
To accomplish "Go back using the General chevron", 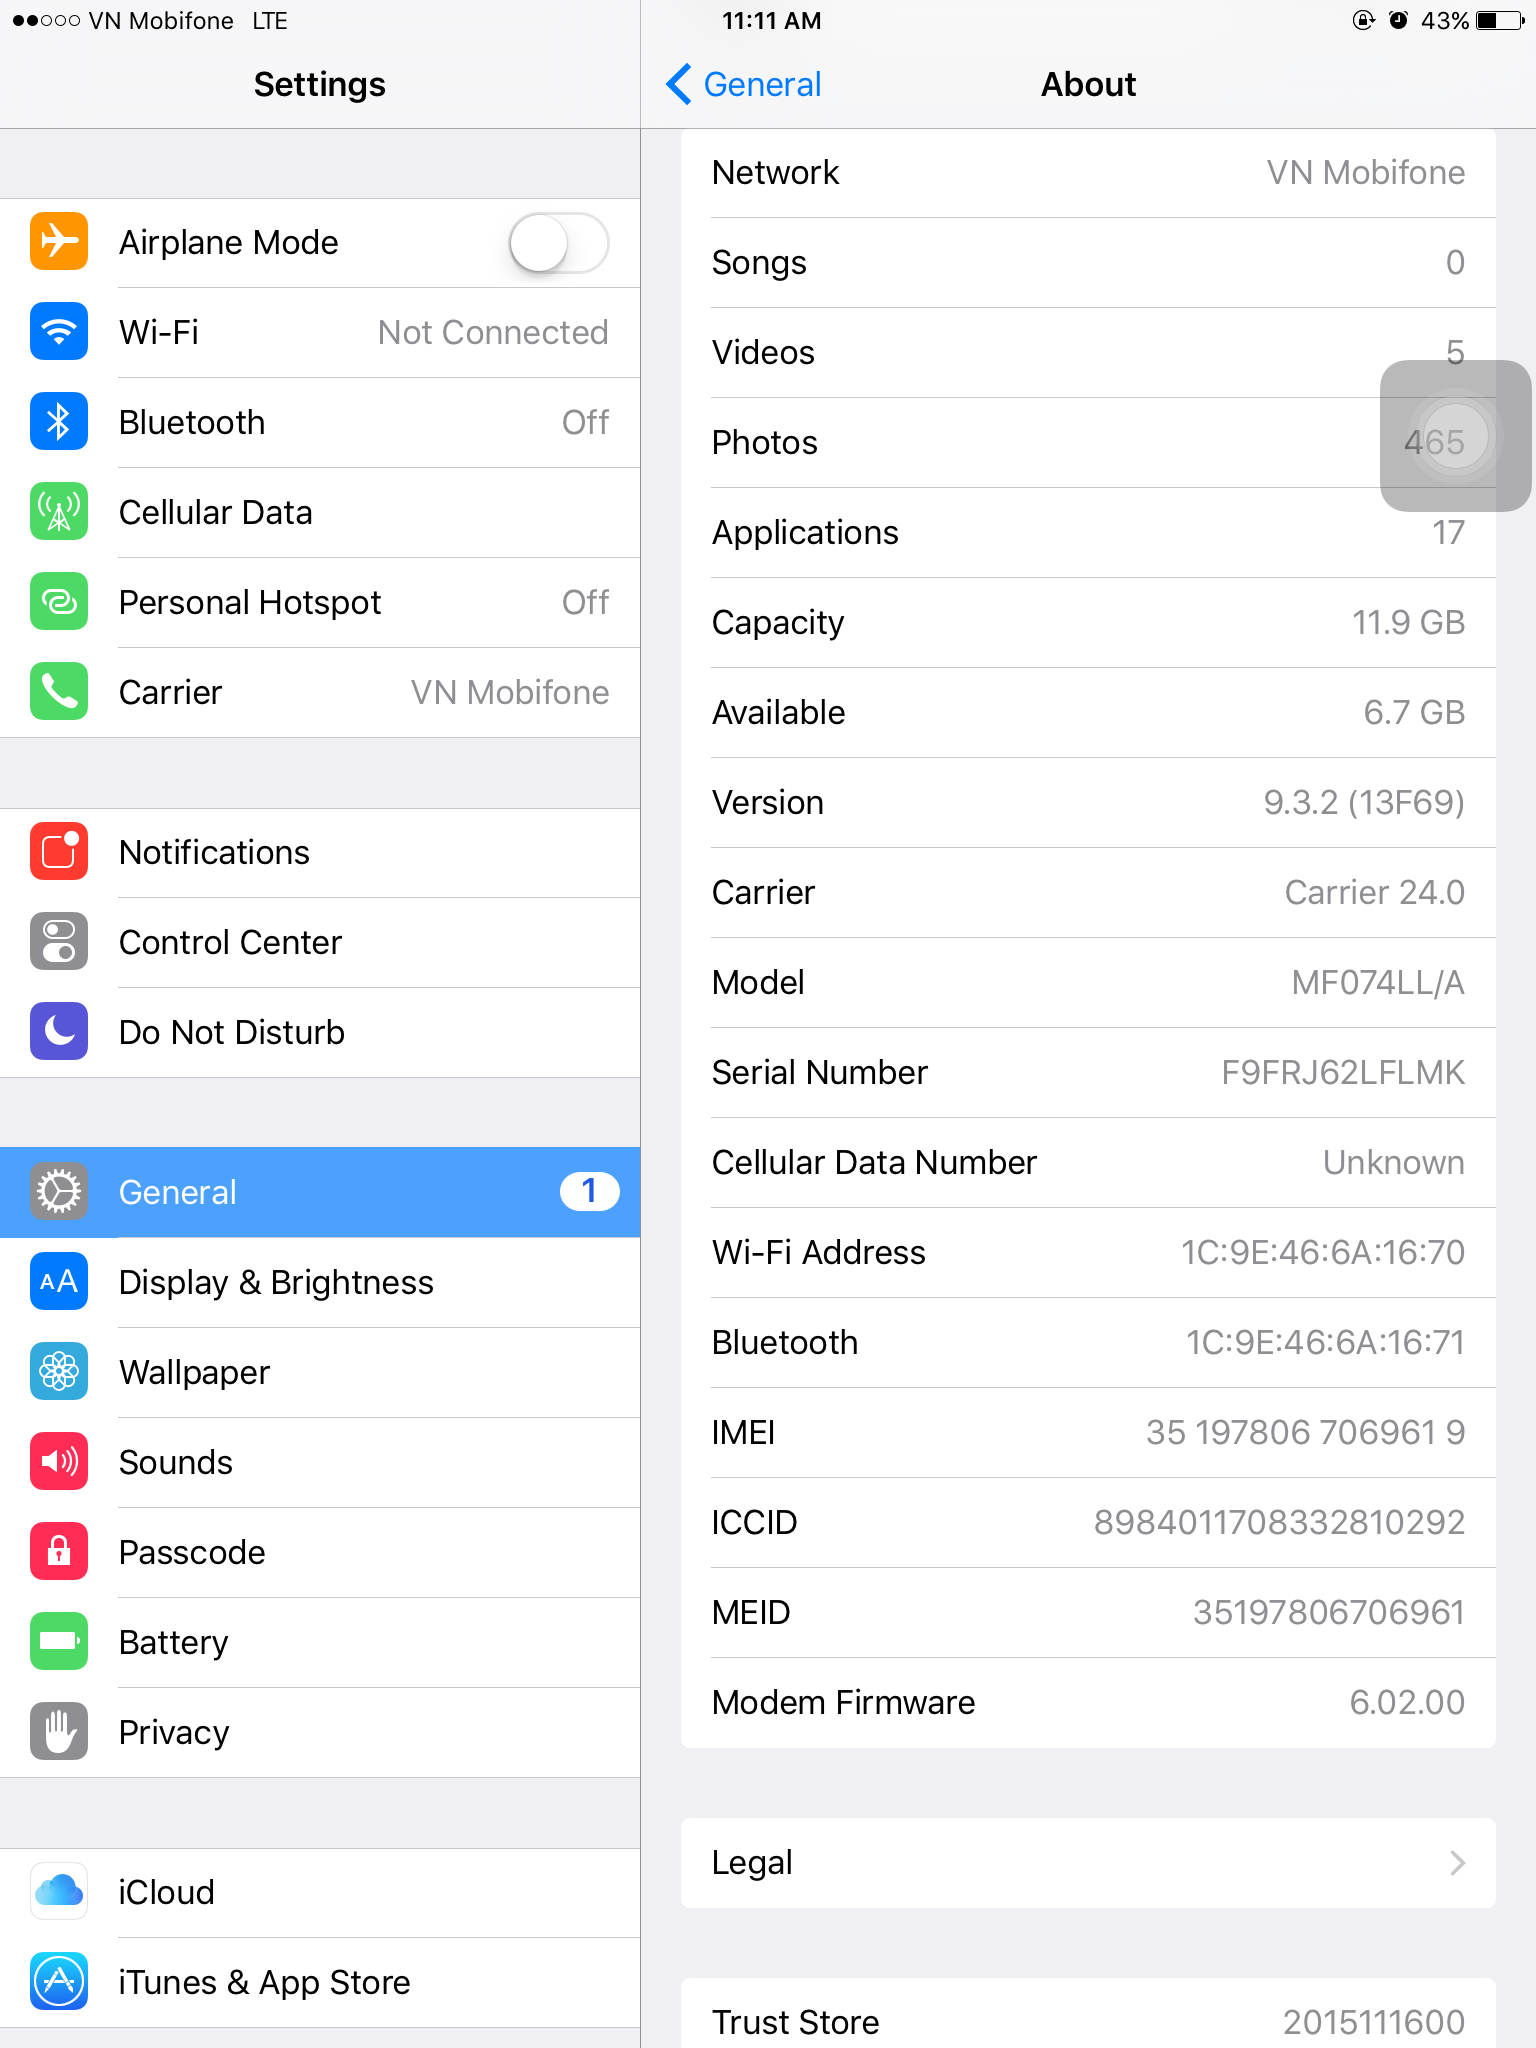I will tap(744, 84).
